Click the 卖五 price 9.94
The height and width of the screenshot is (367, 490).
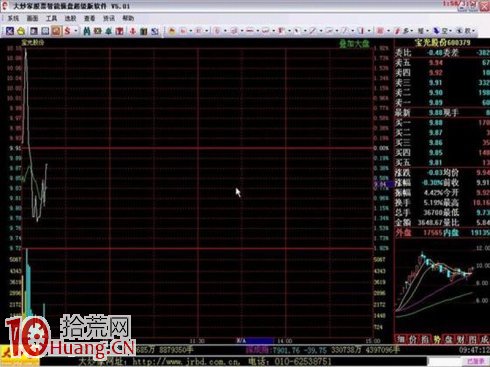[436, 63]
